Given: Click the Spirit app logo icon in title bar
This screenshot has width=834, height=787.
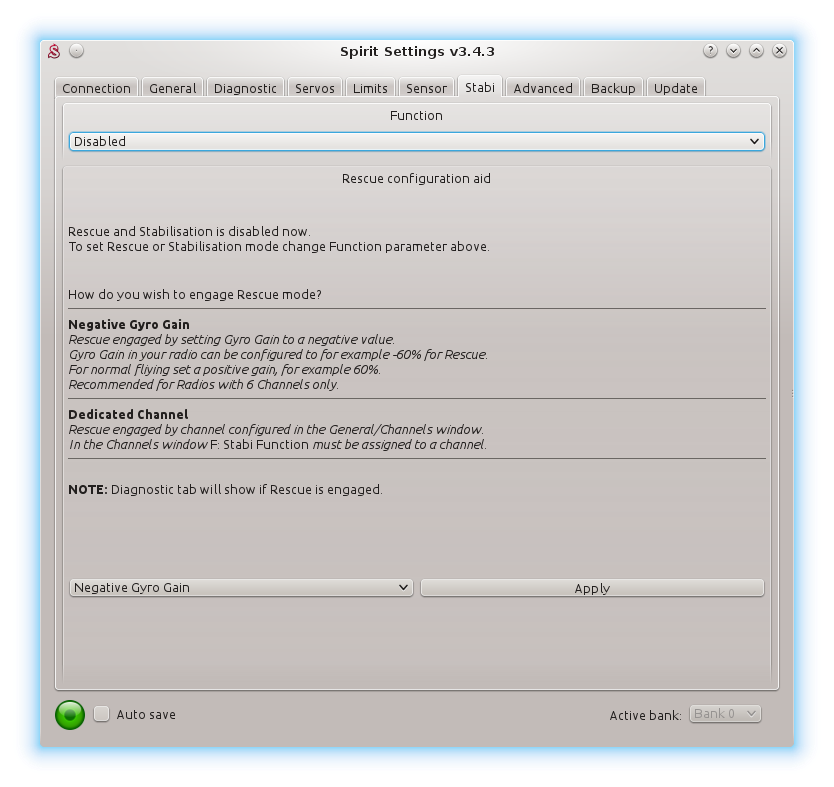Looking at the screenshot, I should 56,51.
